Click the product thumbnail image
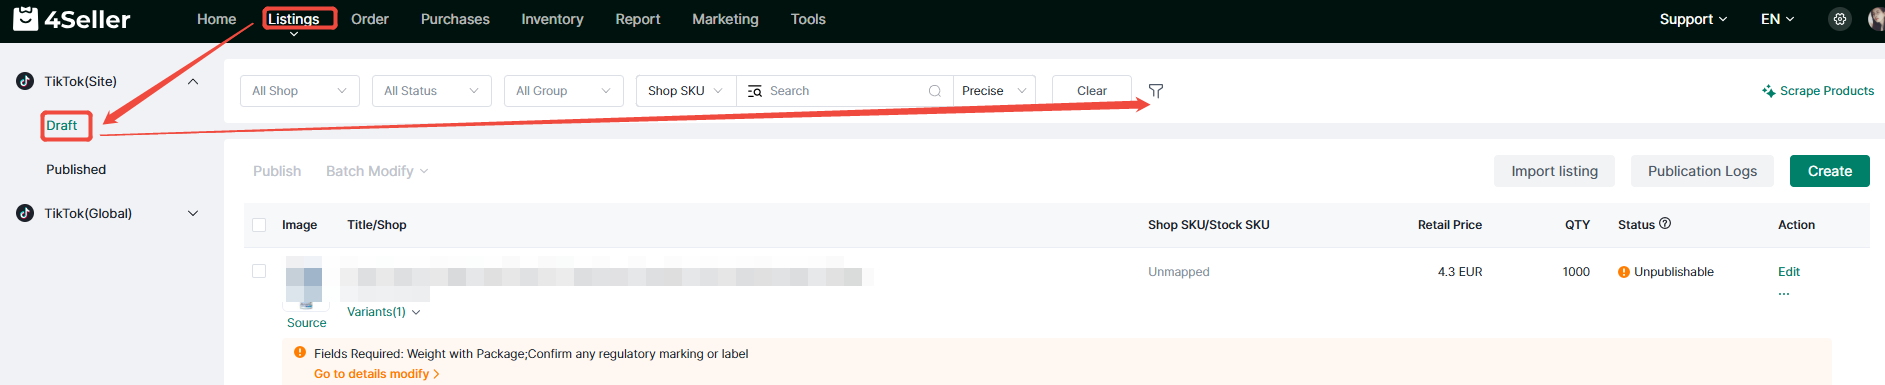The width and height of the screenshot is (1885, 385). 304,284
